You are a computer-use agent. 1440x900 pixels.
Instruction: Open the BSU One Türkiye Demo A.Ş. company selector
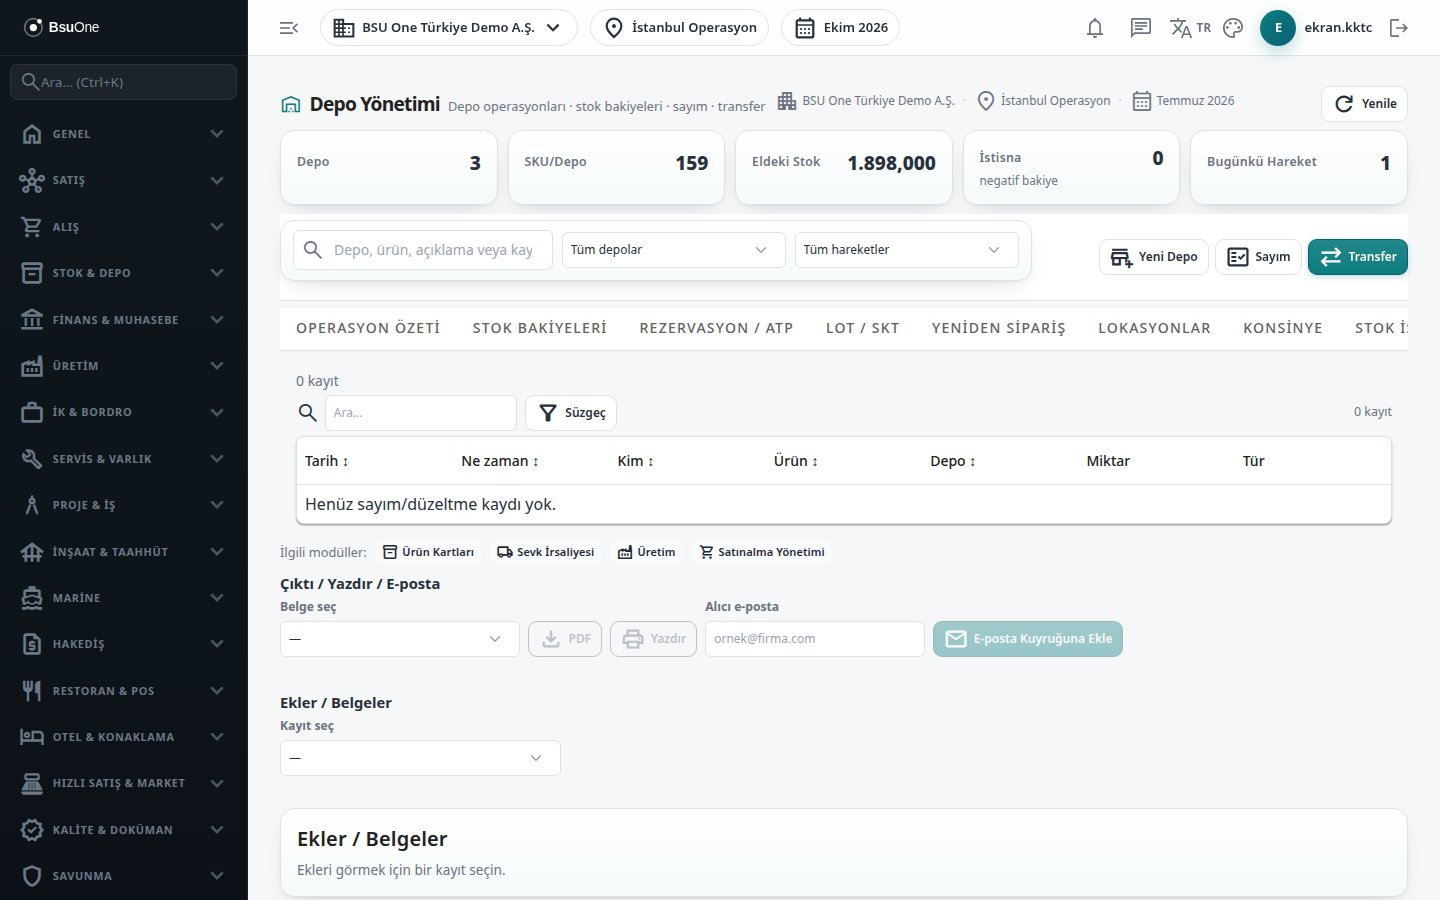point(449,28)
